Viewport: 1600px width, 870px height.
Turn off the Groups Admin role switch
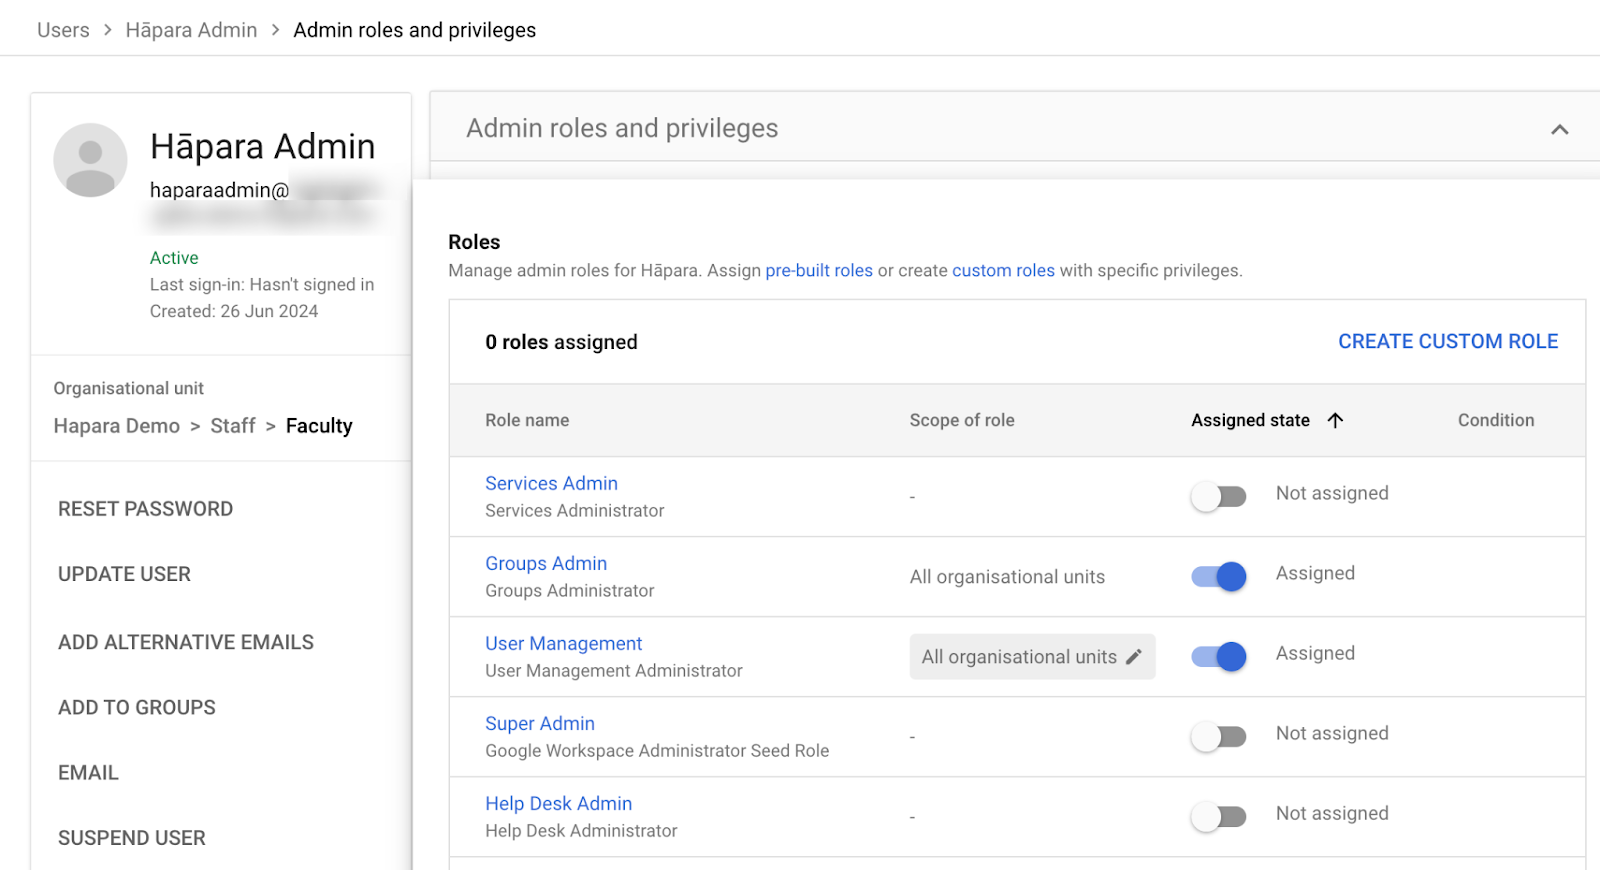click(x=1218, y=576)
